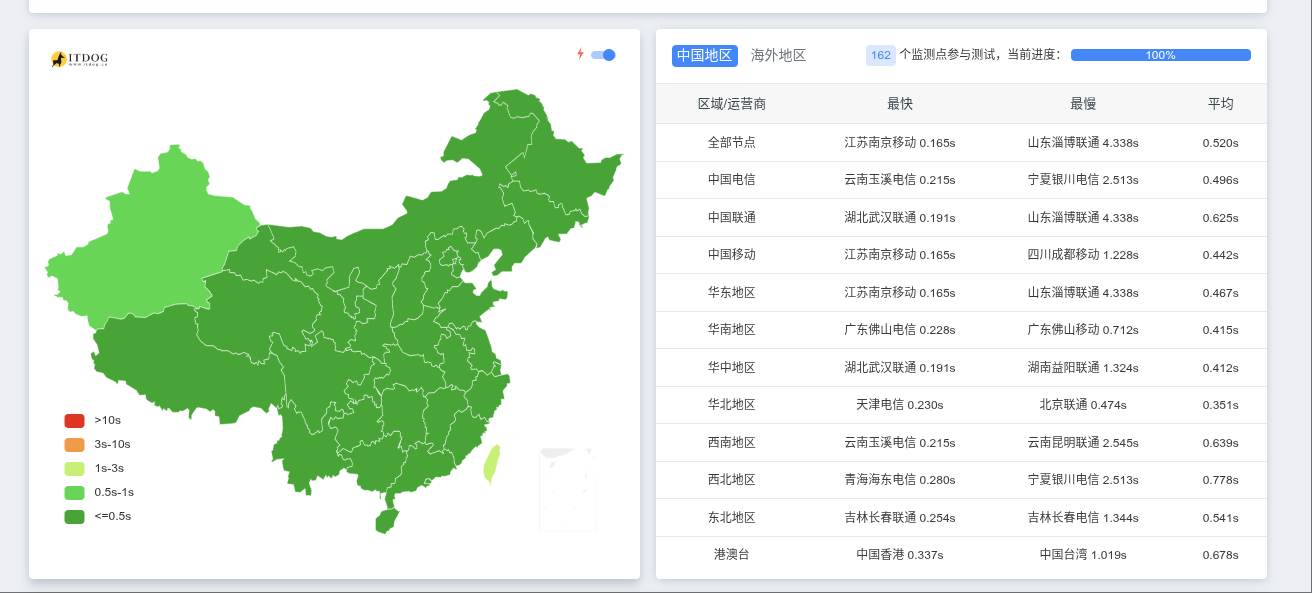Viewport: 1312px width, 593px height.
Task: Click the red >10s legend swatch
Action: point(74,420)
